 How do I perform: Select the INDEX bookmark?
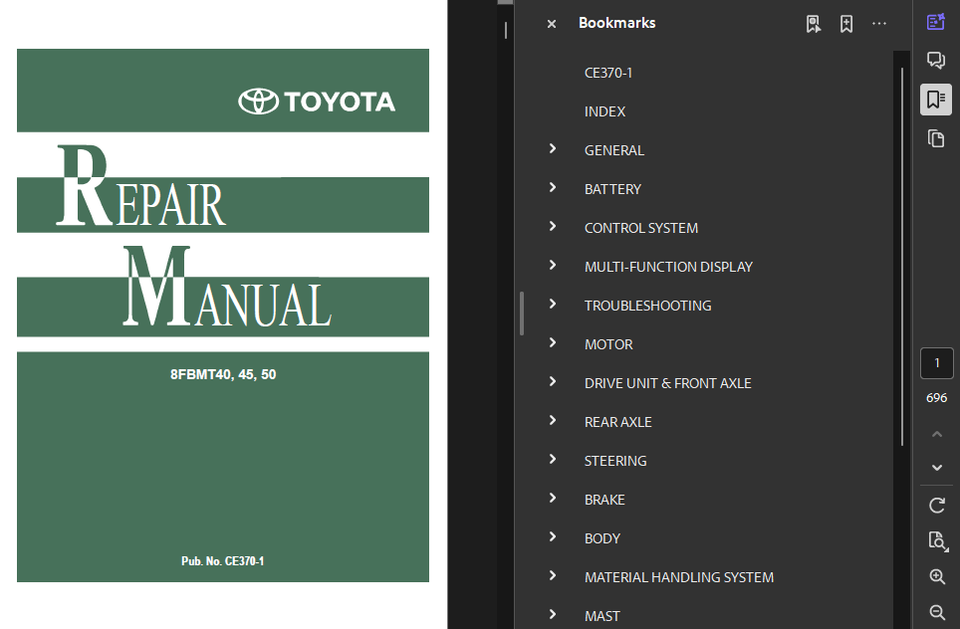coord(605,111)
